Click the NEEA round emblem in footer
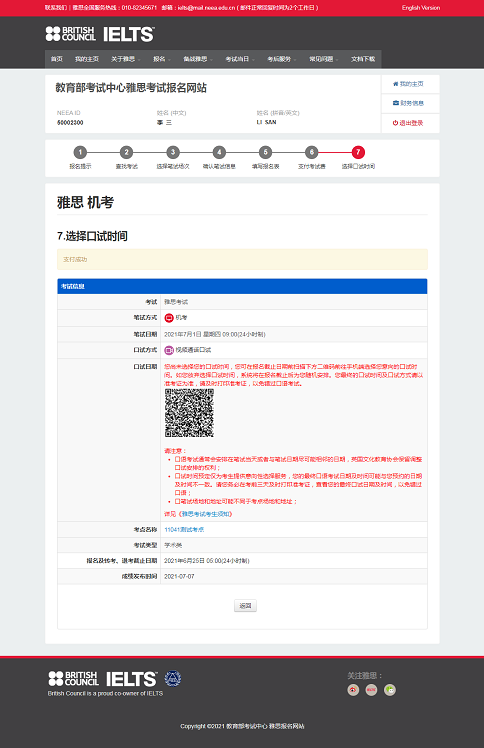This screenshot has width=484, height=748. pos(173,678)
